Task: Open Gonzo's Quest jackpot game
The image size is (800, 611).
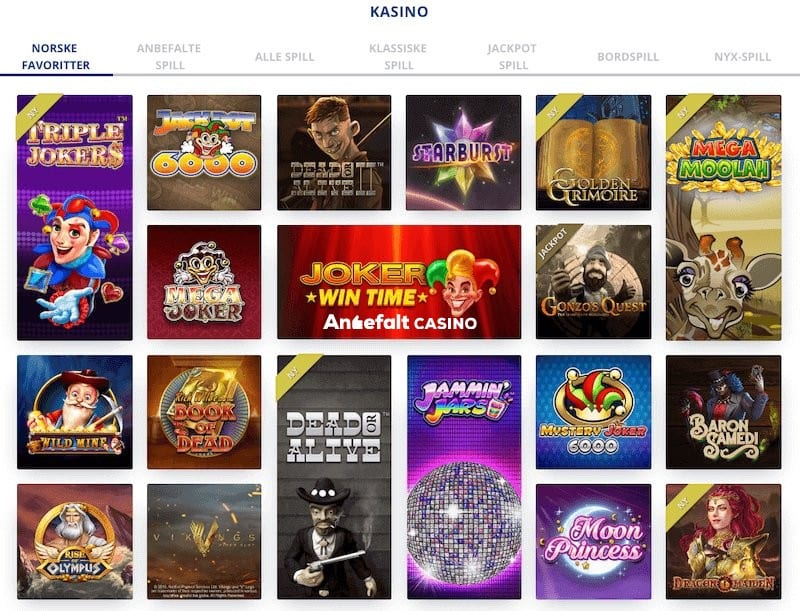Action: [593, 282]
